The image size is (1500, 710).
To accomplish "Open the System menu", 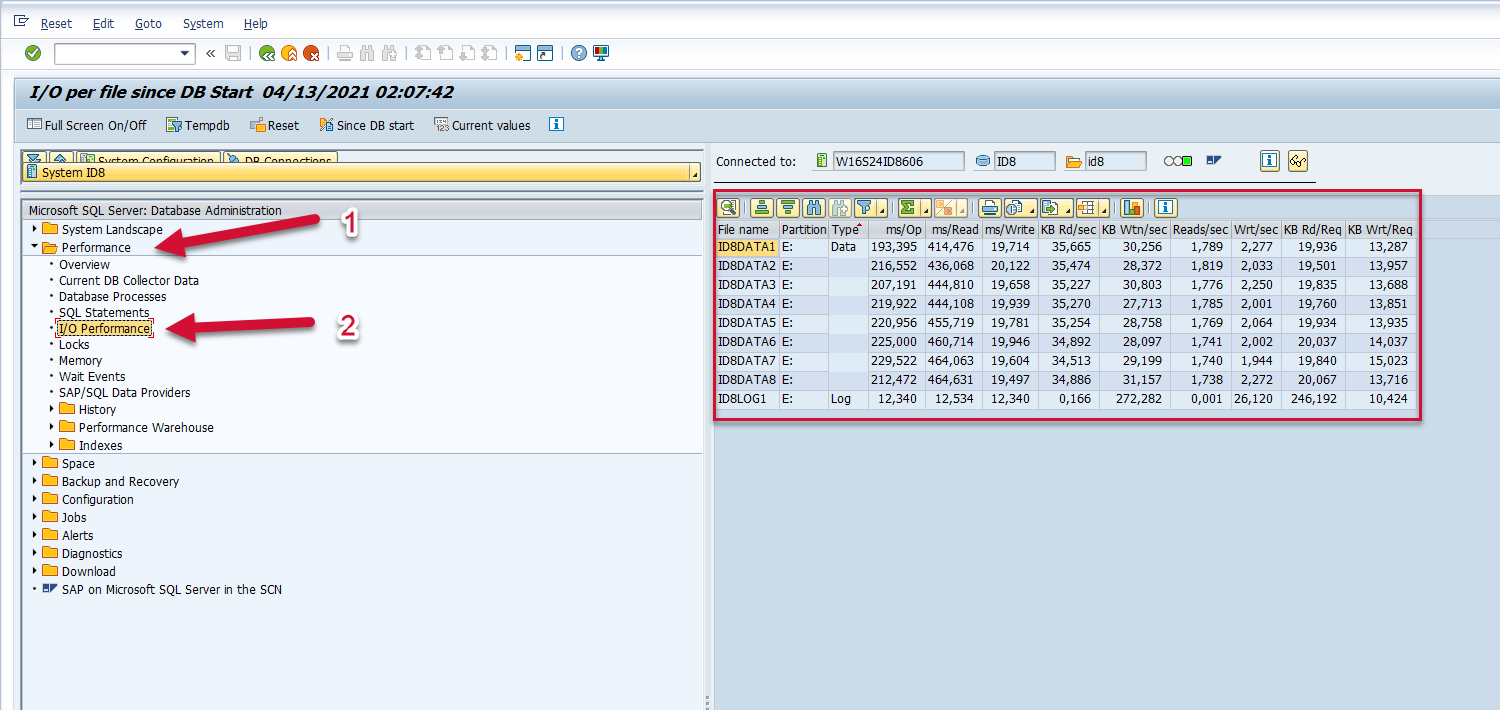I will tap(203, 23).
